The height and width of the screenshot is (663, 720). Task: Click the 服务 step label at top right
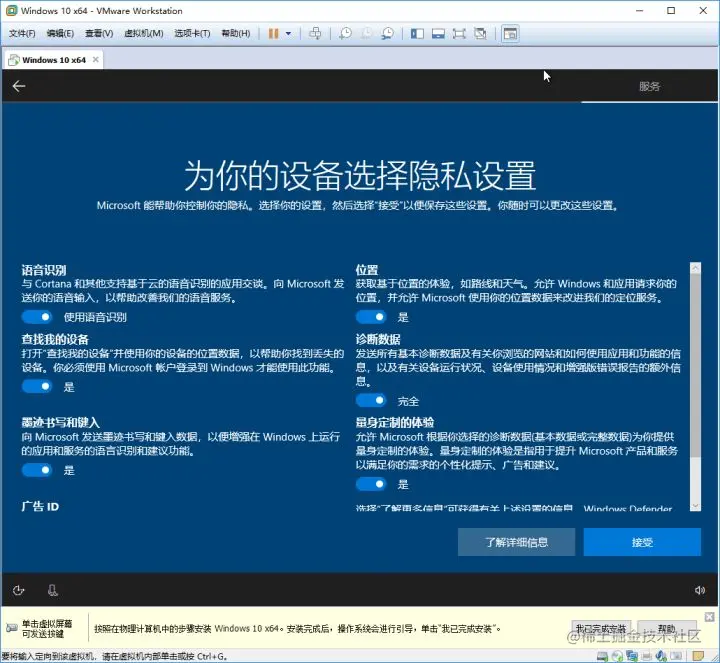pos(649,86)
